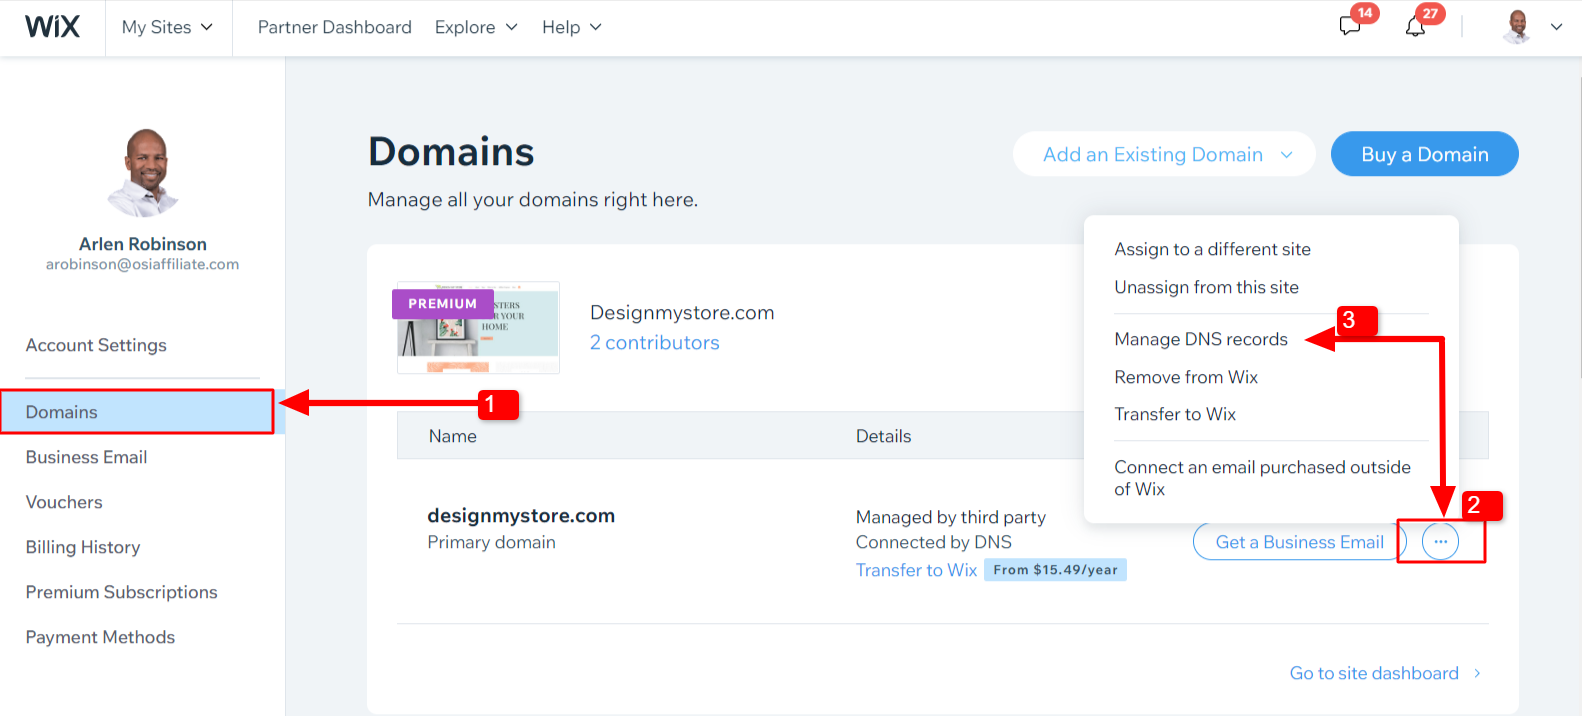This screenshot has height=716, width=1582.
Task: Open the My Sites dropdown
Action: tap(167, 27)
